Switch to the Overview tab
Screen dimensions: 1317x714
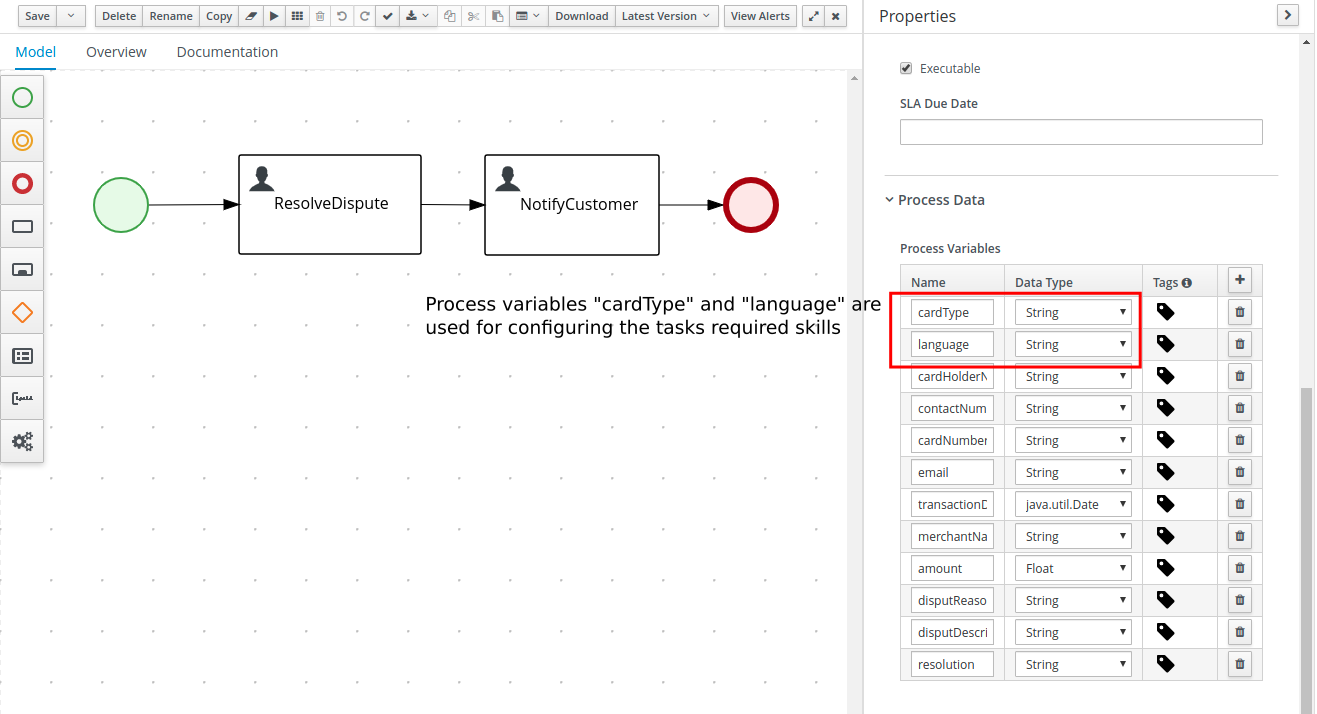tap(116, 52)
